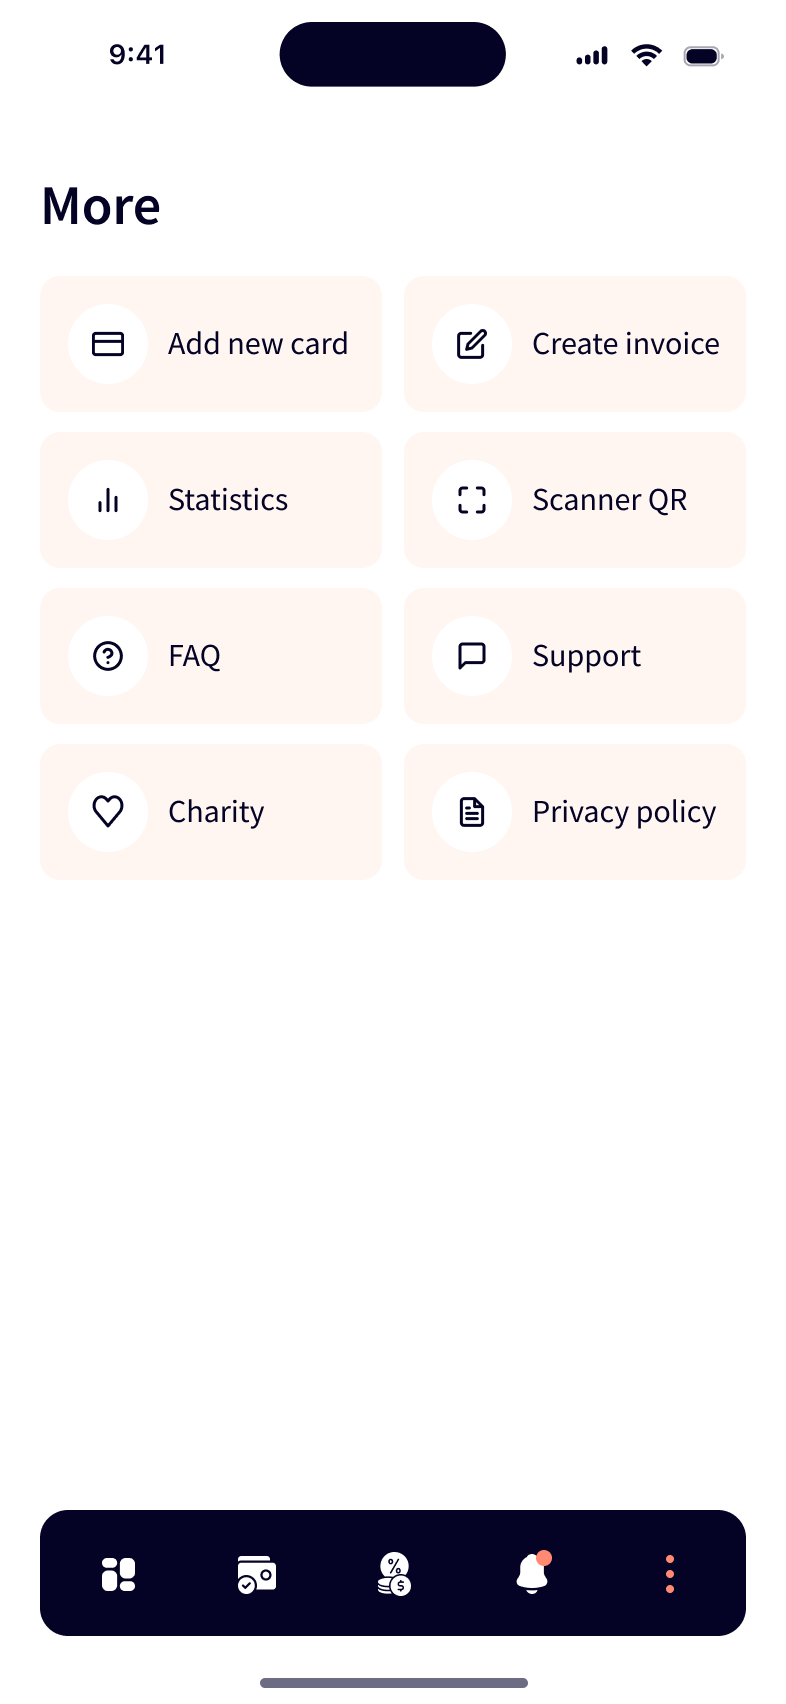Screen dimensions: 786x1704
Task: Tap the QR scanner frame icon
Action: [x=472, y=500]
